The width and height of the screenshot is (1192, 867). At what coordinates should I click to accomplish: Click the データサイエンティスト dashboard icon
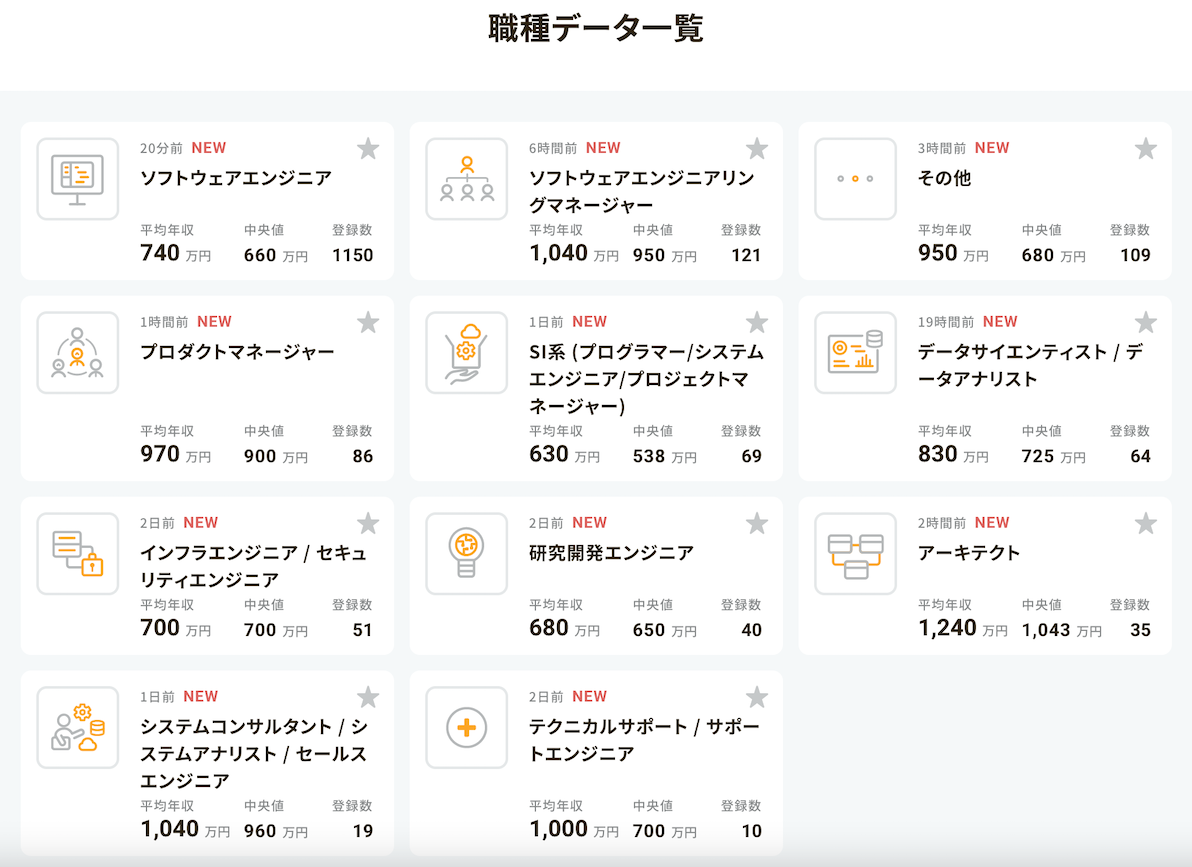855,353
